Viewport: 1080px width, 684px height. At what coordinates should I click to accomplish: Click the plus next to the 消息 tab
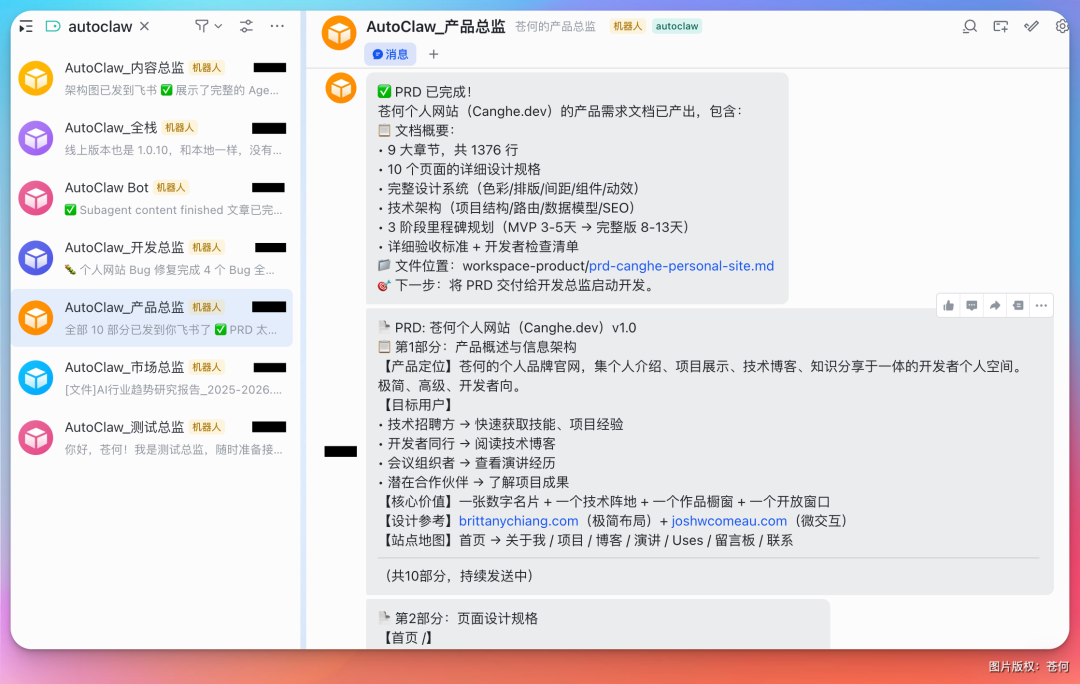tap(433, 54)
